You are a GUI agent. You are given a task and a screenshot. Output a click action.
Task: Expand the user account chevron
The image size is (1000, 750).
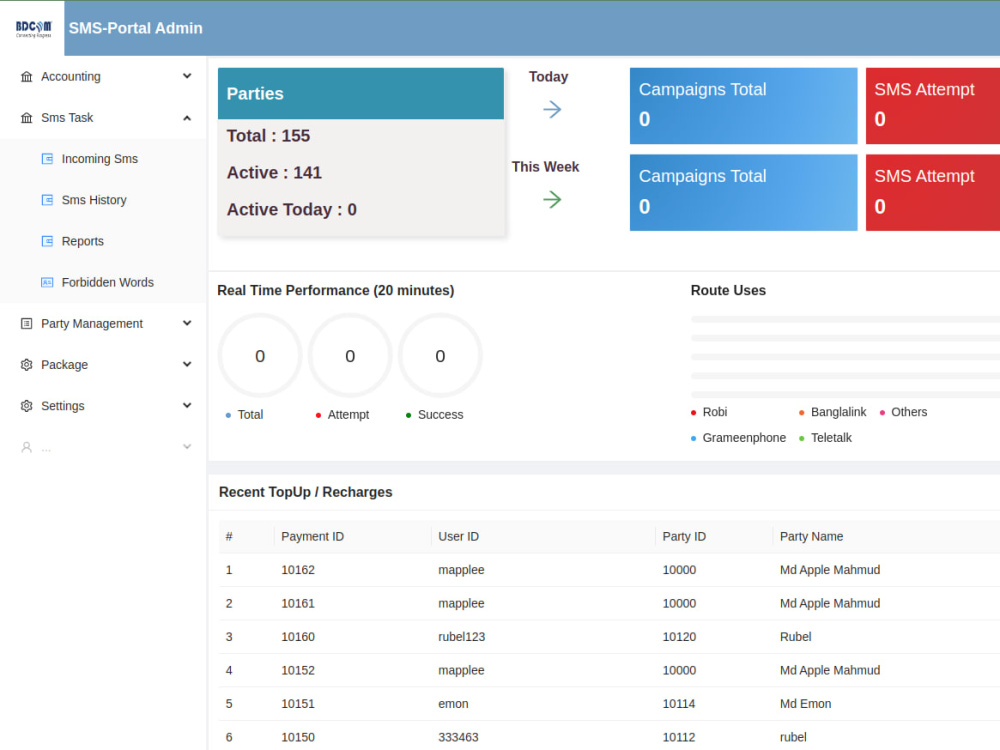[x=187, y=446]
